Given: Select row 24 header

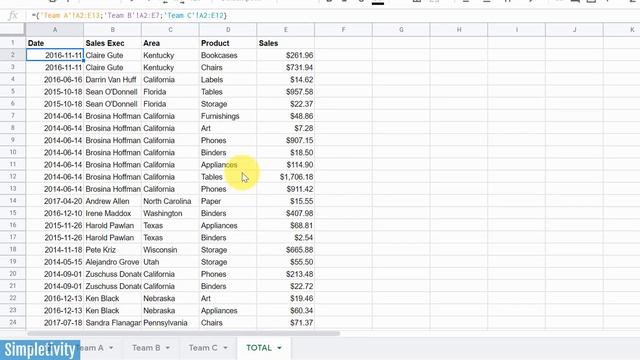Looking at the screenshot, I should [13, 322].
